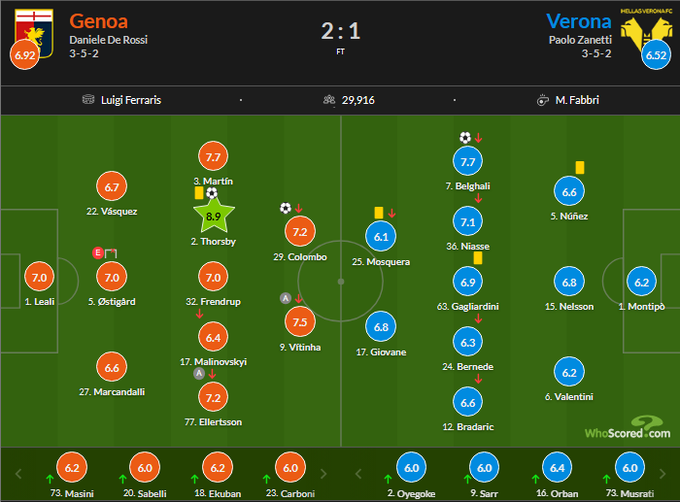Click the stadium icon beside Luigi Ferraris
680x502 pixels.
coord(92,100)
